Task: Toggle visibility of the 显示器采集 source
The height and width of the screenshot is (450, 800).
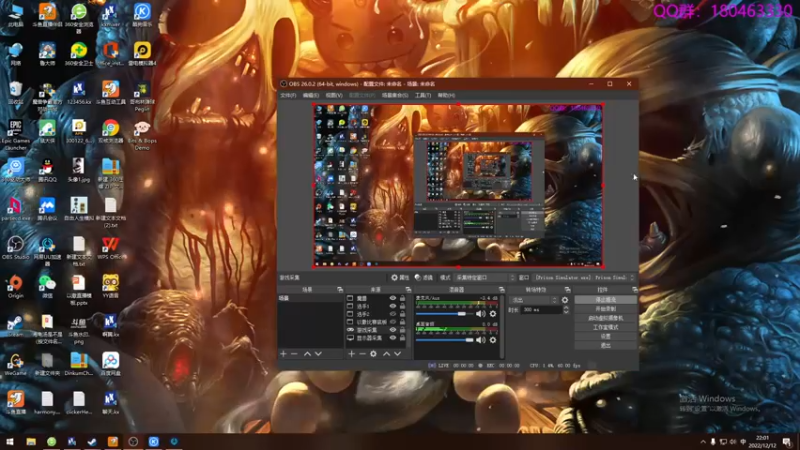Action: pos(393,338)
